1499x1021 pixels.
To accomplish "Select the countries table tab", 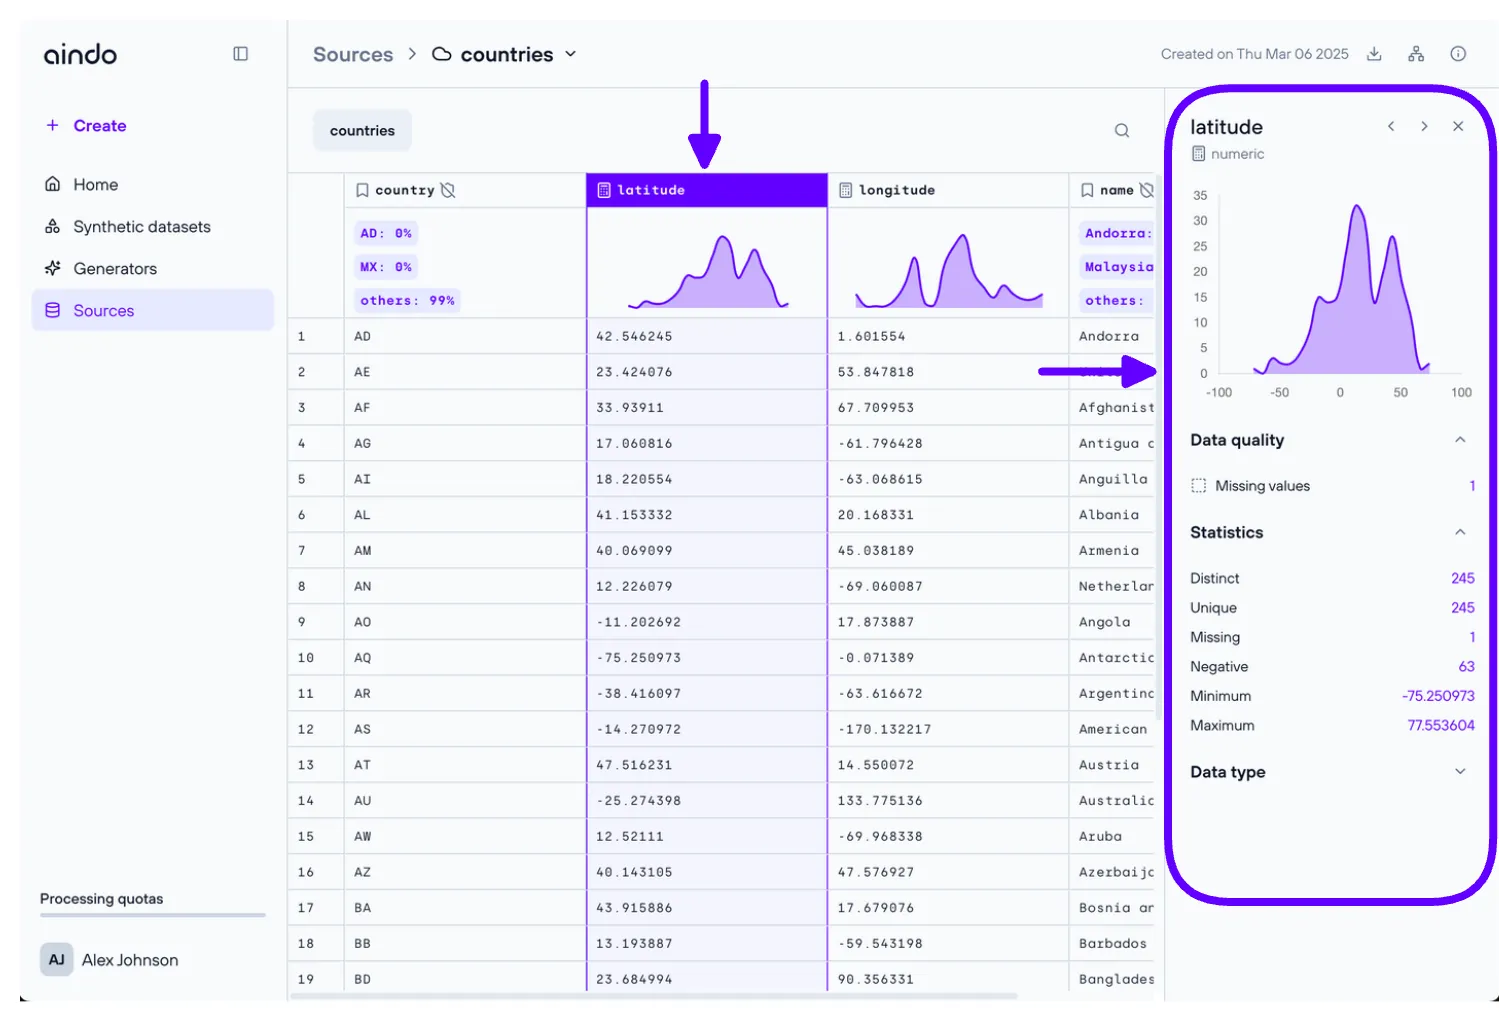I will 362,131.
